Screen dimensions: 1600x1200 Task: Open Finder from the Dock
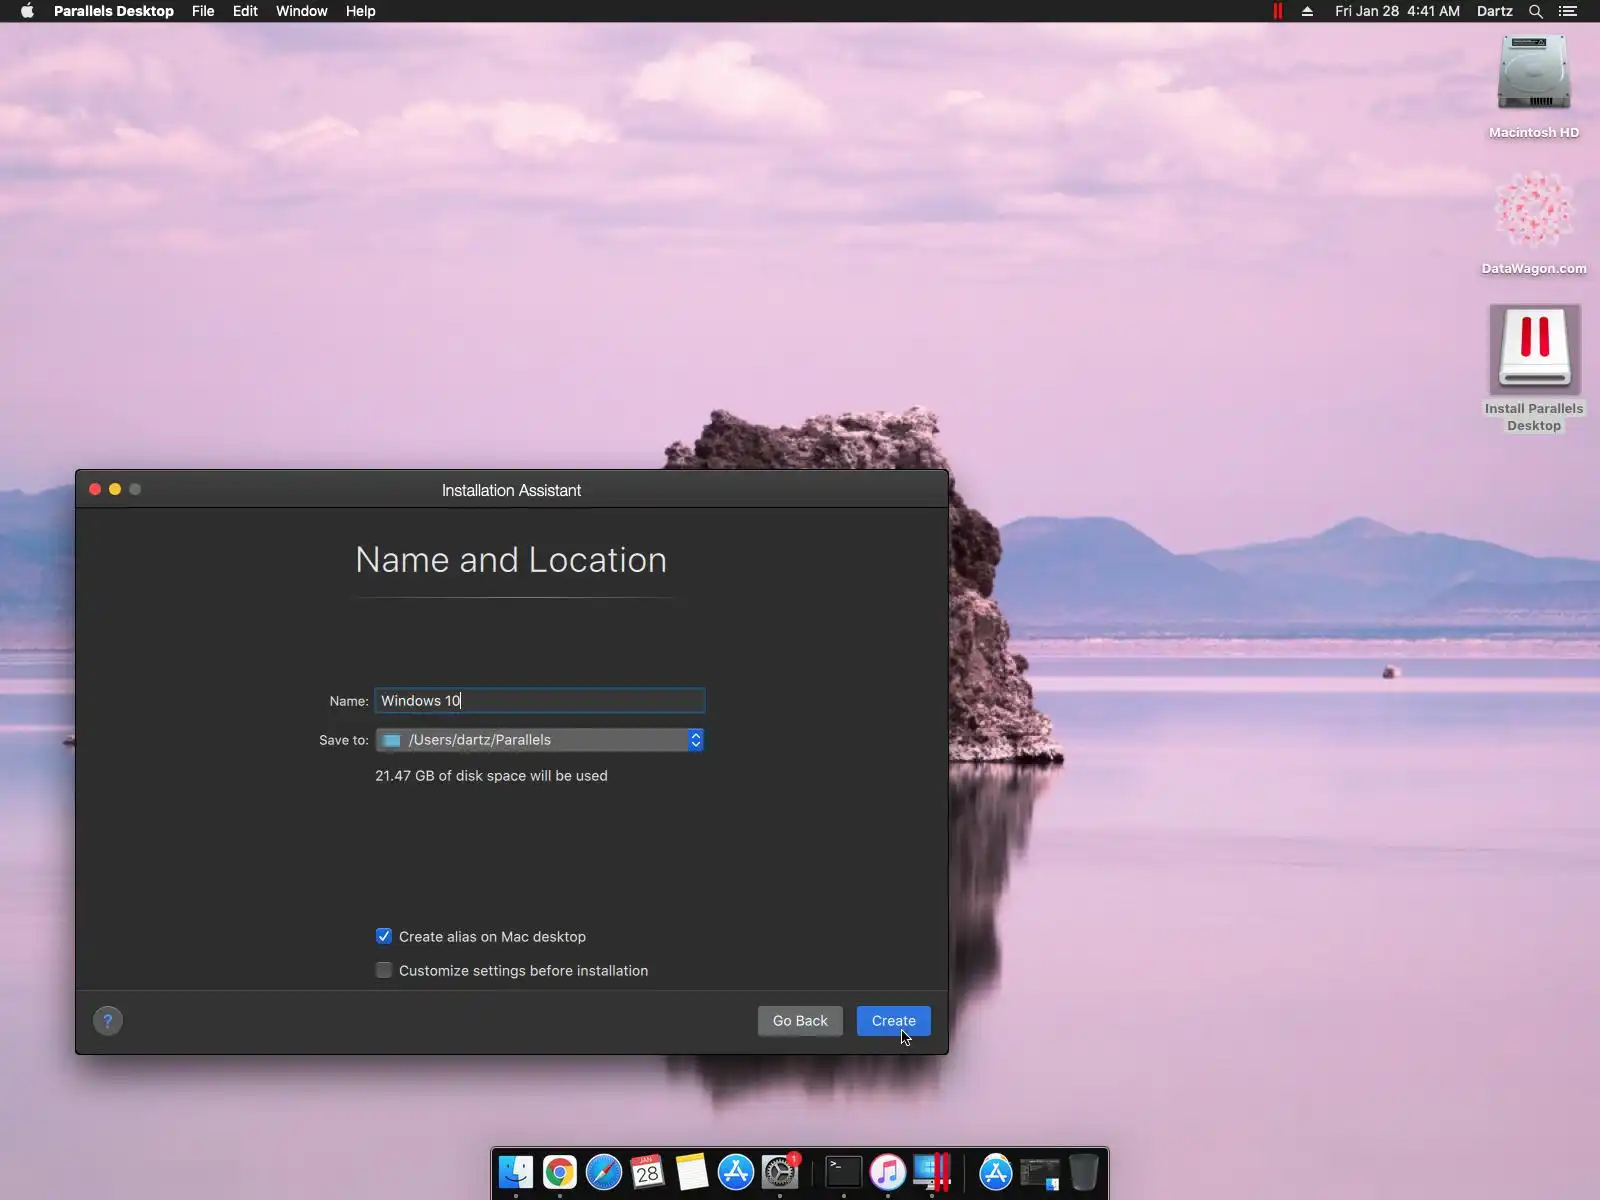pyautogui.click(x=516, y=1172)
